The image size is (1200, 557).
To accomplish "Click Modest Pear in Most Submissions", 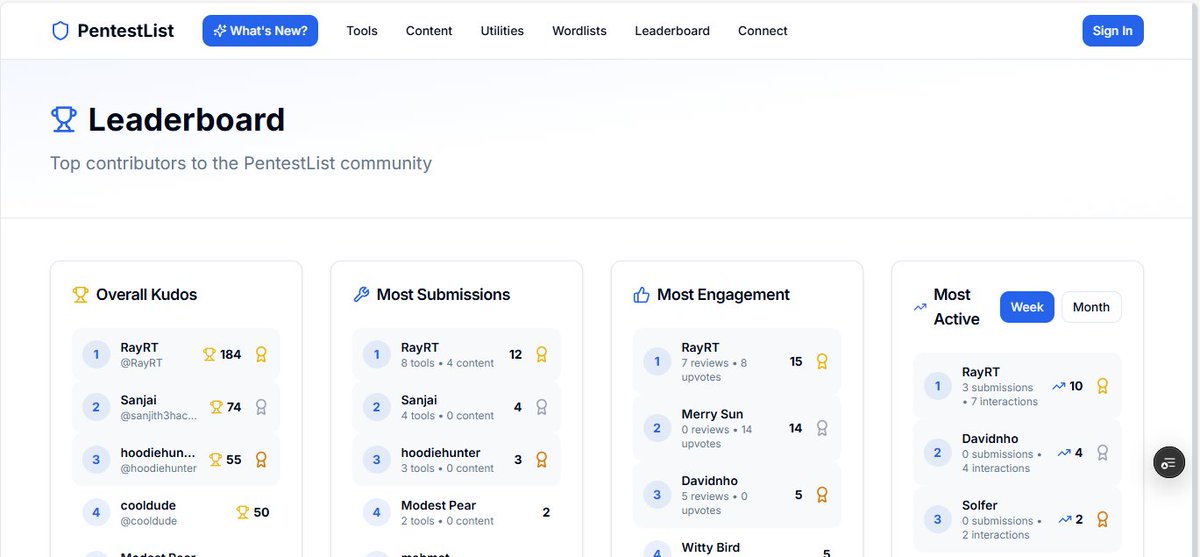I will [x=438, y=505].
